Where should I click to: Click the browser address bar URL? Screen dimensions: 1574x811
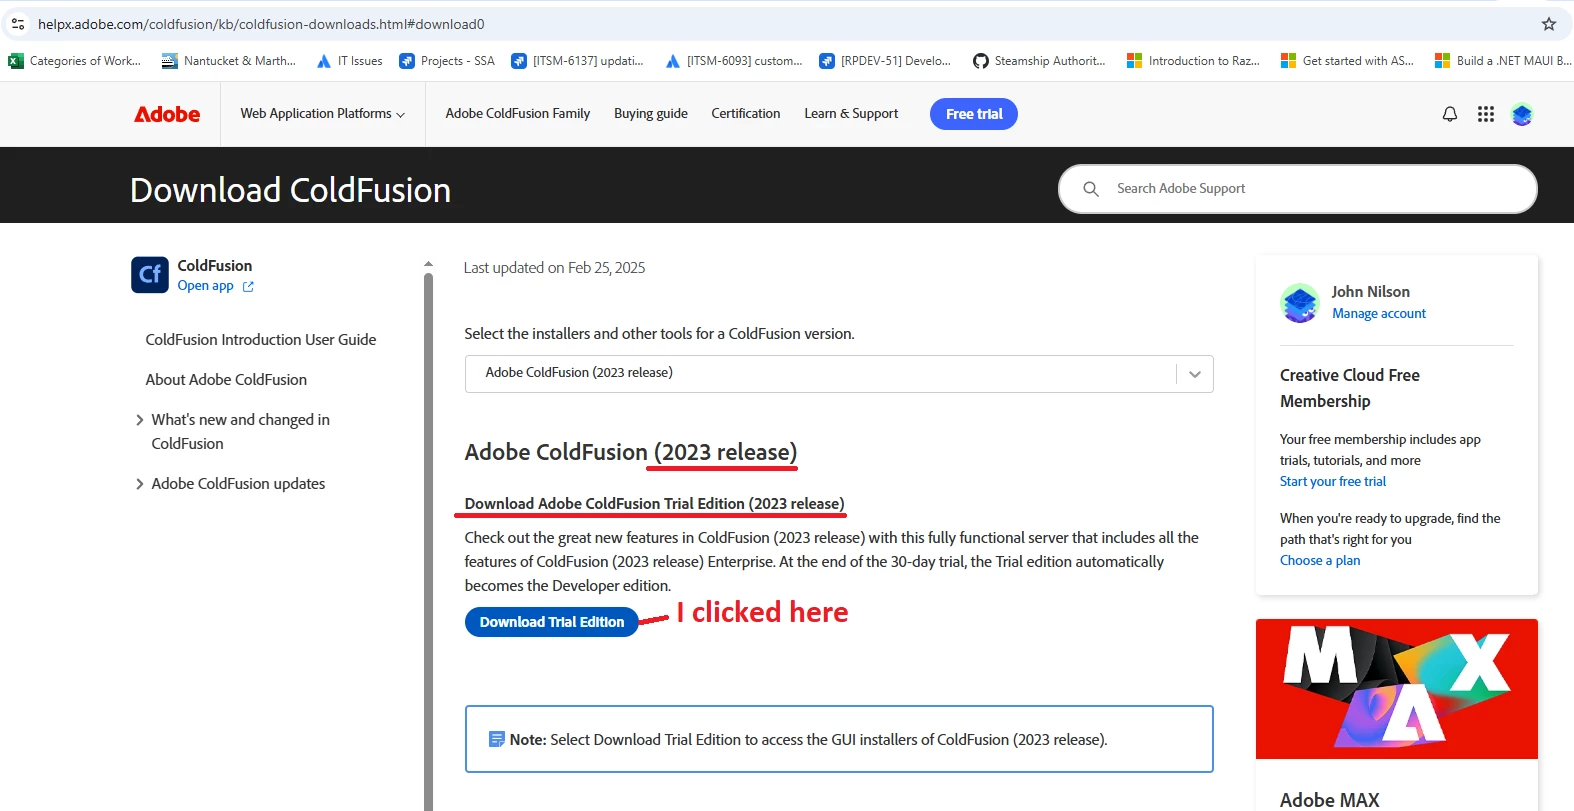click(261, 24)
